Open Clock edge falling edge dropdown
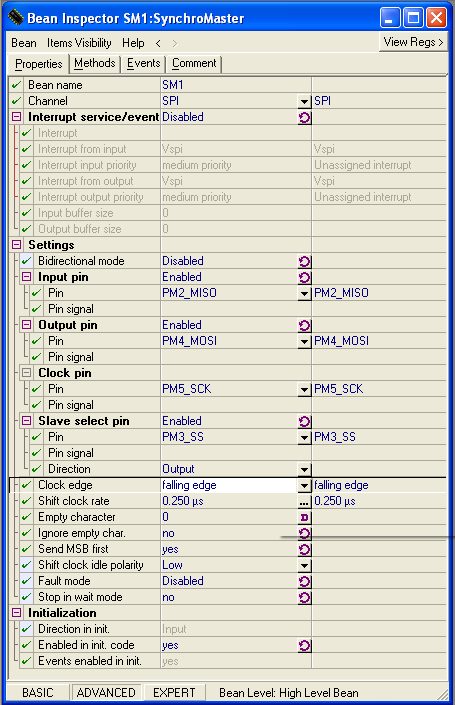Viewport: 455px width, 705px height. pos(304,486)
